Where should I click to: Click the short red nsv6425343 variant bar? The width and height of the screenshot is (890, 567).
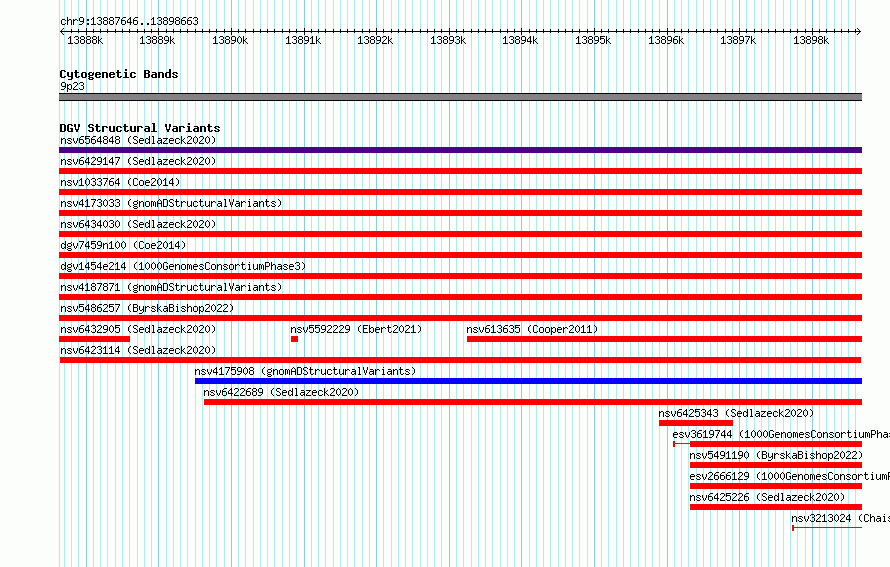pos(696,423)
